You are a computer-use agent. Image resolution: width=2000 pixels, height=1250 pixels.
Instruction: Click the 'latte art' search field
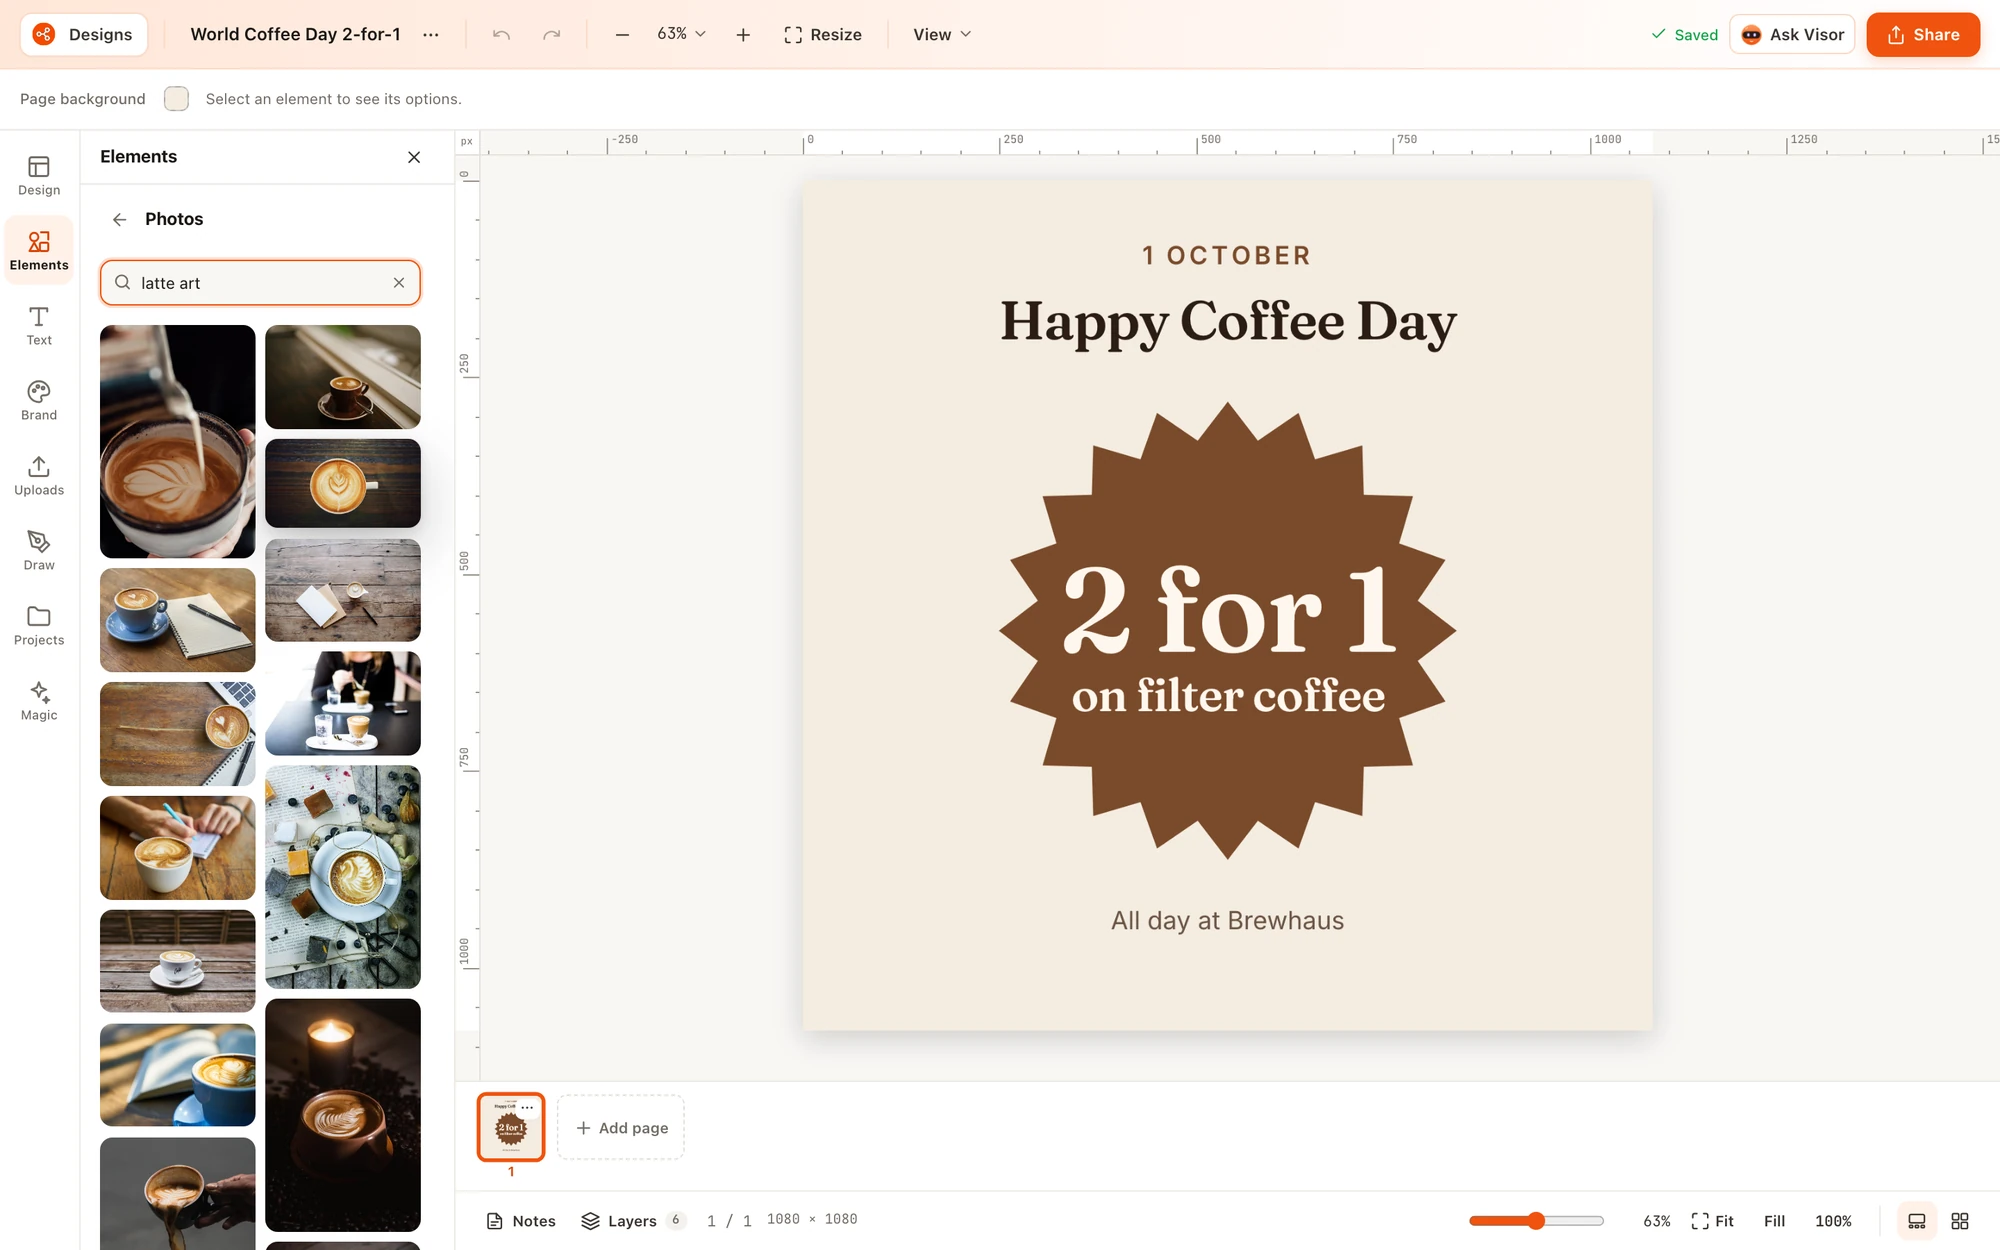coord(260,283)
